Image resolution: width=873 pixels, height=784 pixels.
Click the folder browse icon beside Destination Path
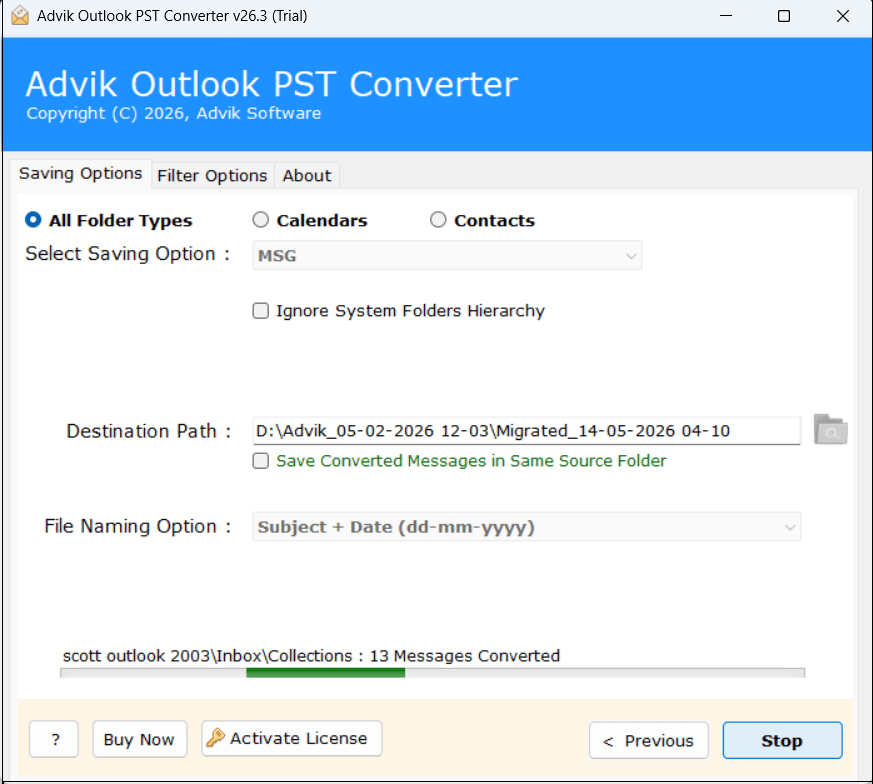tap(830, 430)
